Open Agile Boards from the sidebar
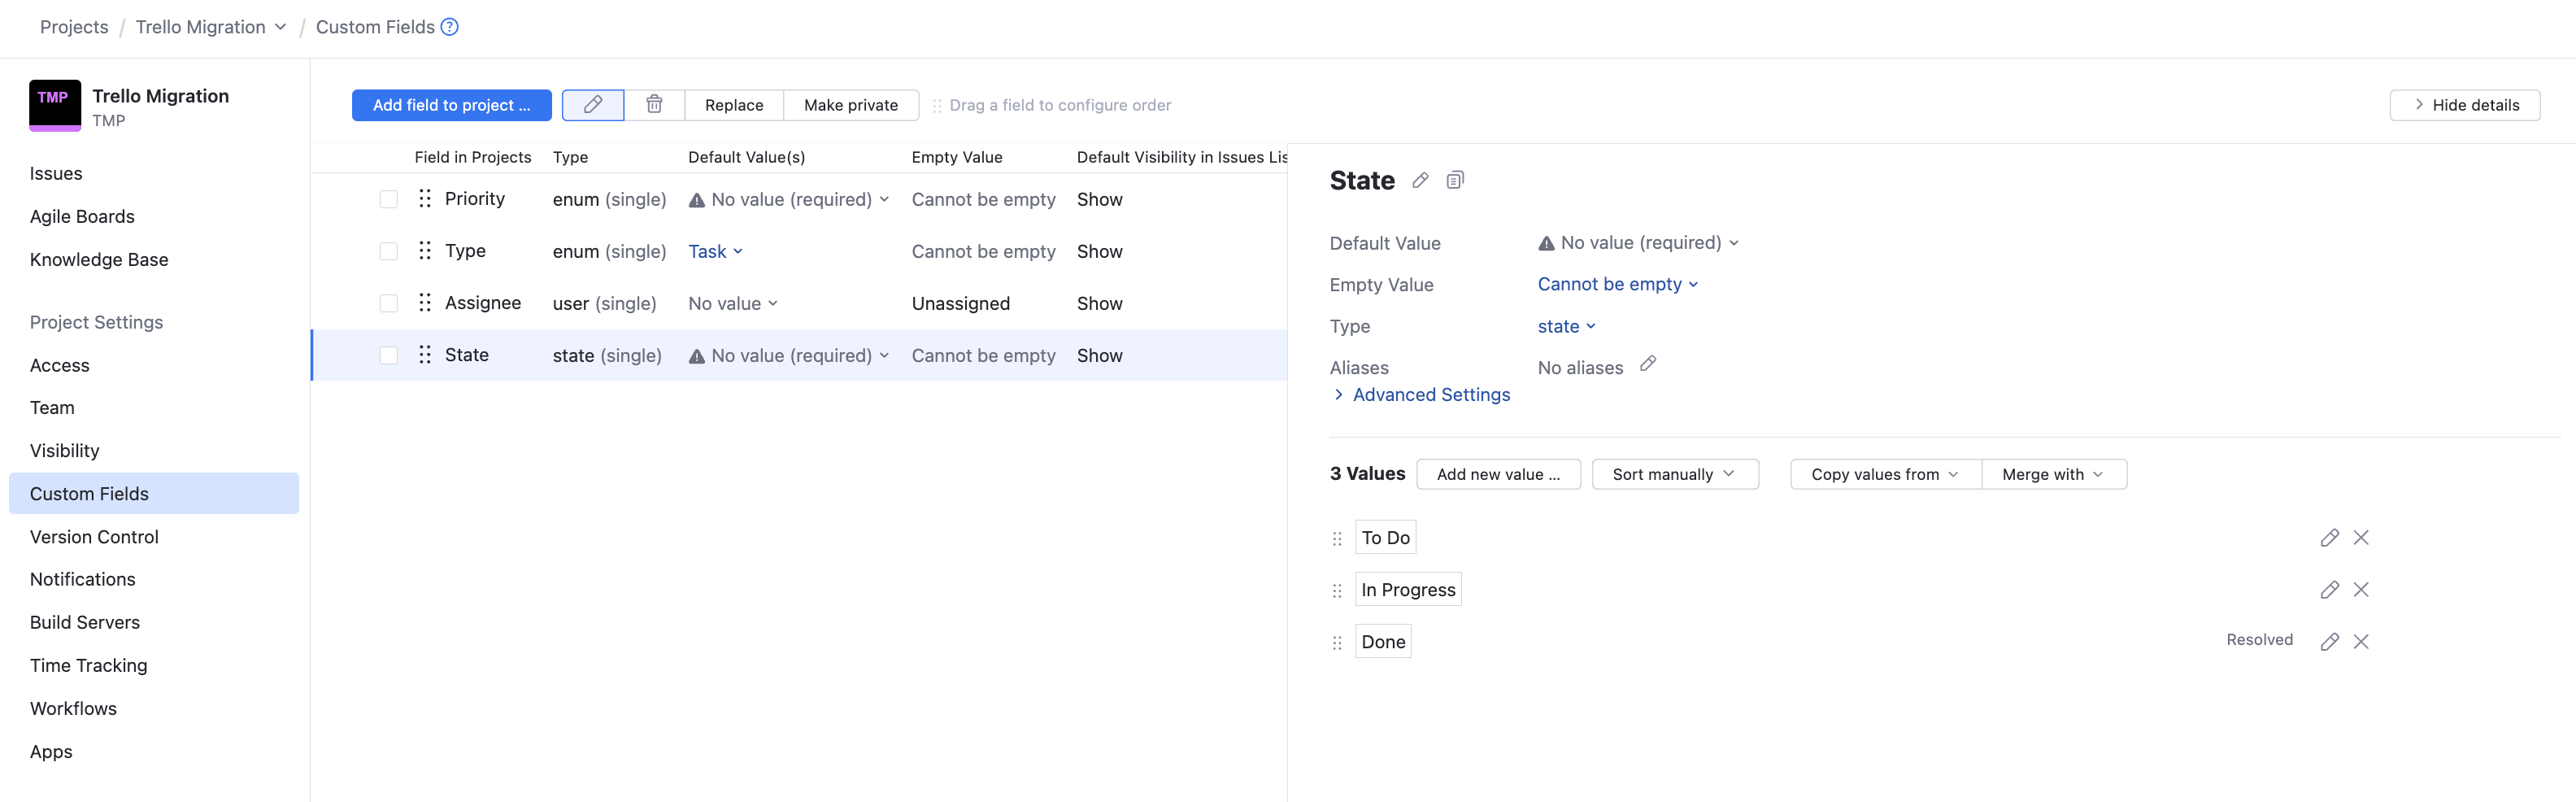The height and width of the screenshot is (802, 2576). (82, 216)
